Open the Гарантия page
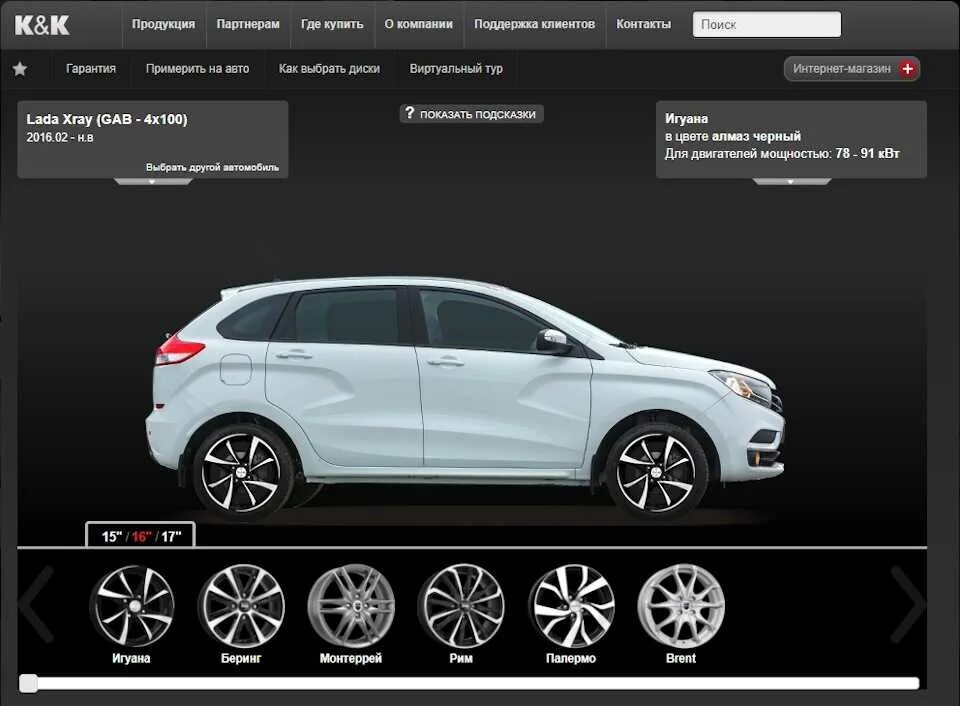 click(91, 69)
